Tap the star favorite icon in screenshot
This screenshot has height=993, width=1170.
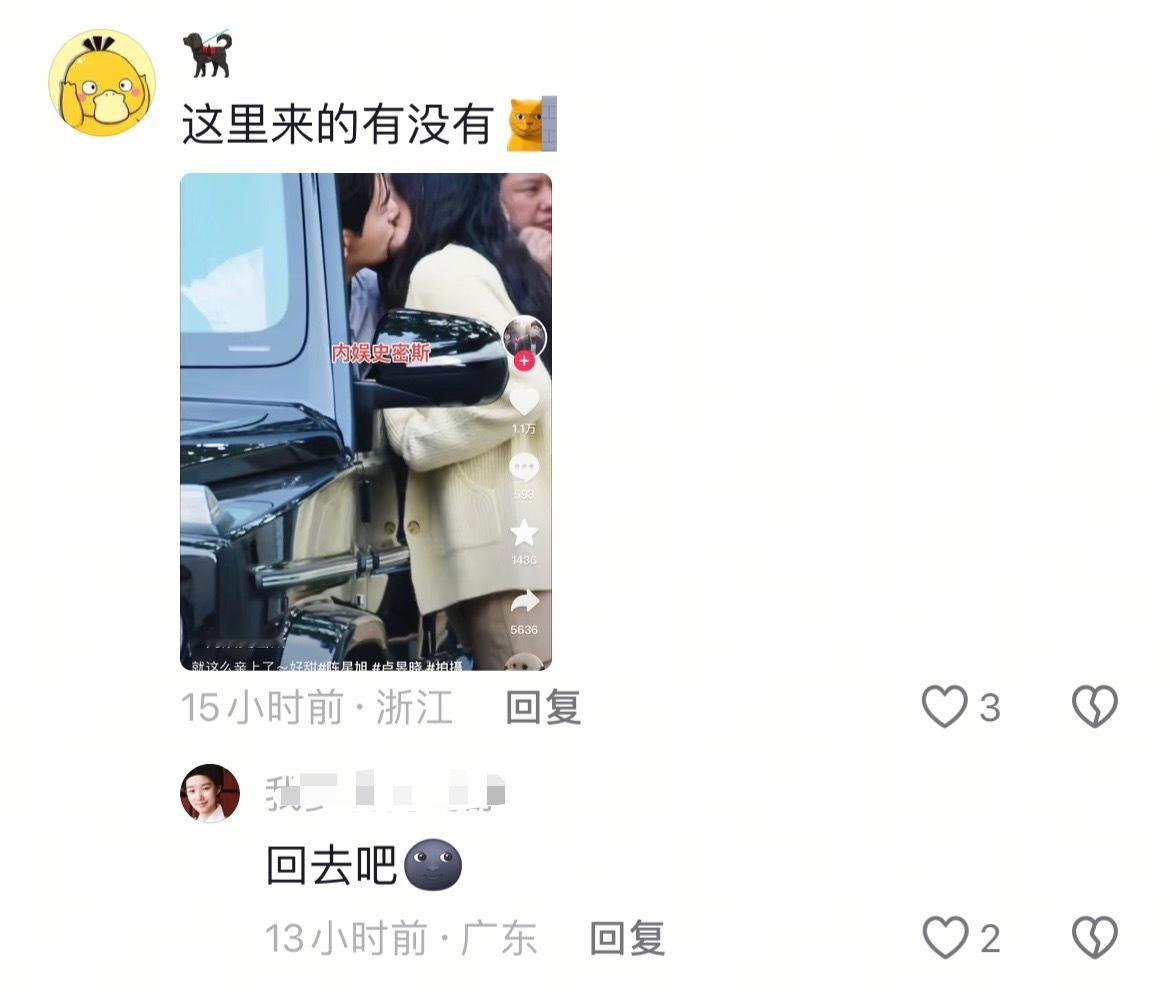524,533
